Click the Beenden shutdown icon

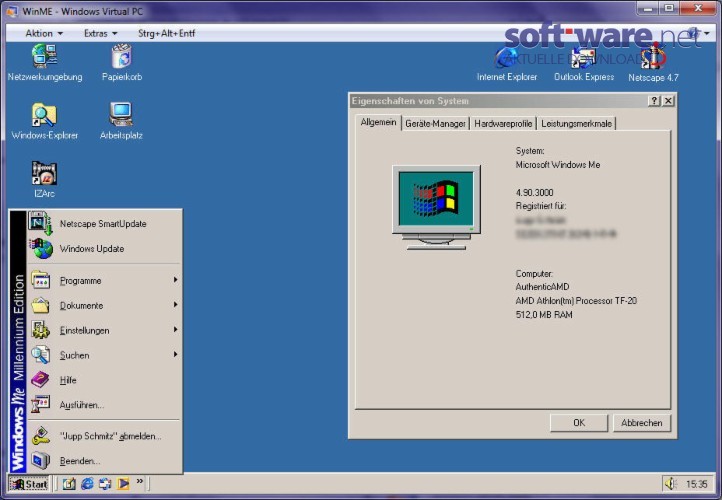tap(41, 460)
